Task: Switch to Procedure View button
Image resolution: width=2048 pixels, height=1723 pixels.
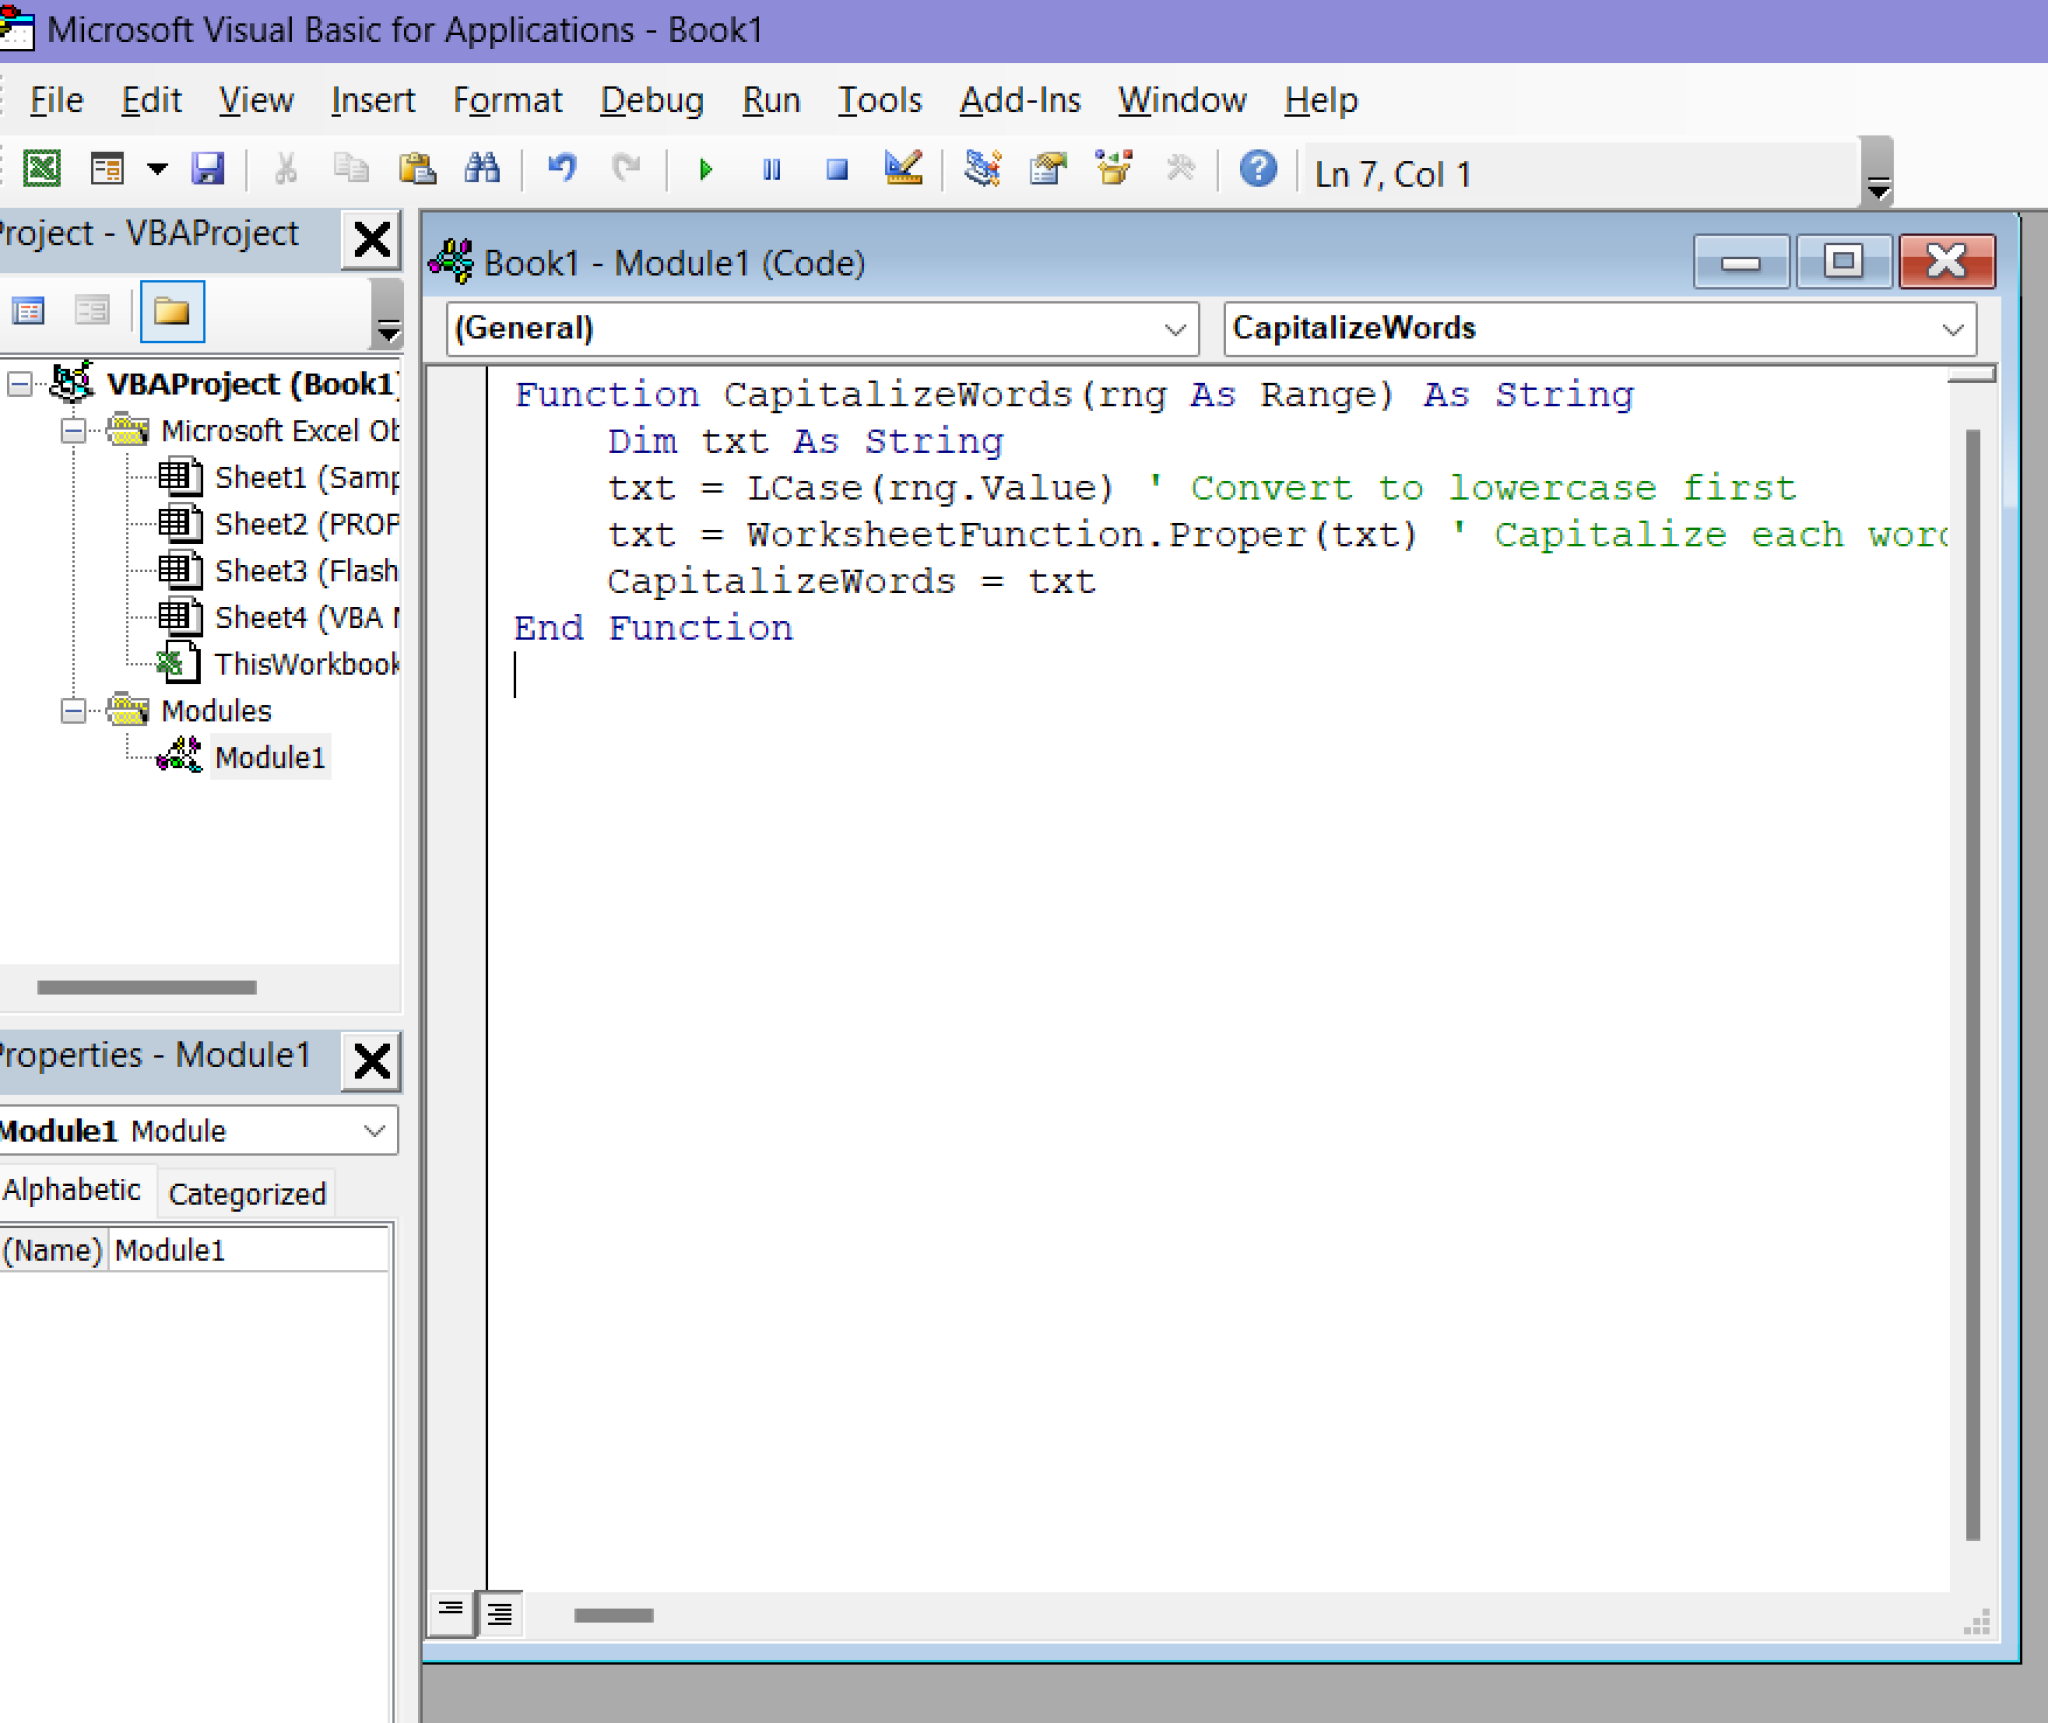Action: point(451,1610)
